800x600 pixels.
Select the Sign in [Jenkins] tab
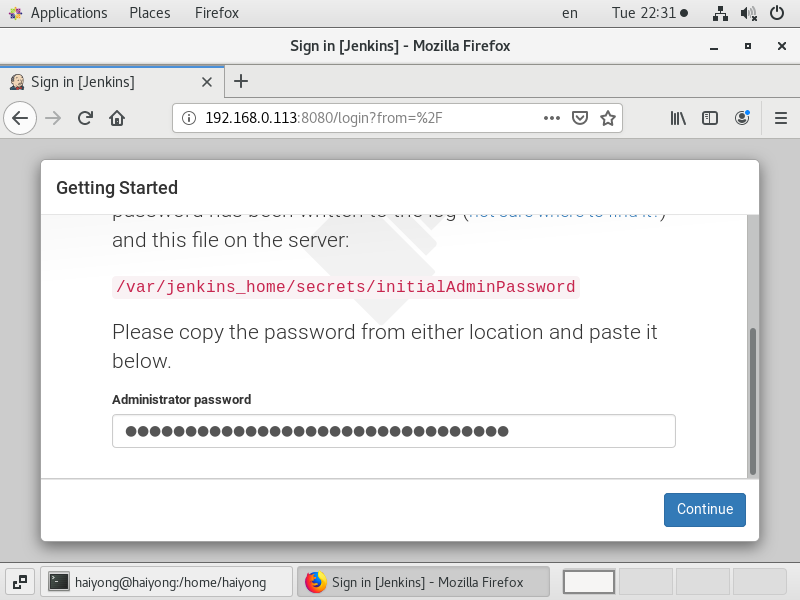(112, 82)
